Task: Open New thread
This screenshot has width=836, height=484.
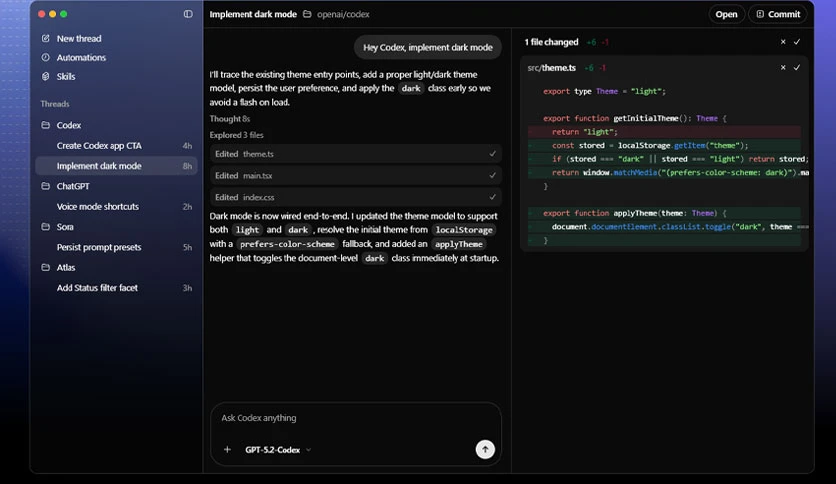Action: pyautogui.click(x=79, y=38)
